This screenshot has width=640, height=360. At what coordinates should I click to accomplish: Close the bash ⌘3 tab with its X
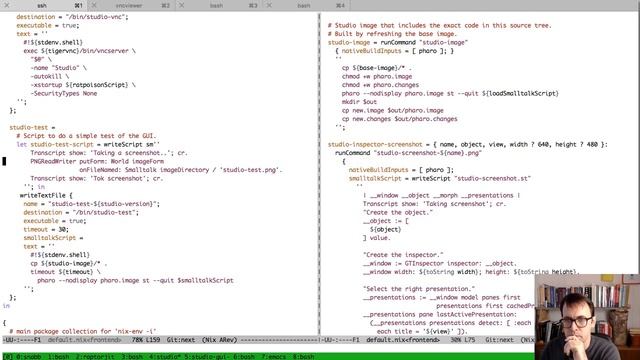182,5
